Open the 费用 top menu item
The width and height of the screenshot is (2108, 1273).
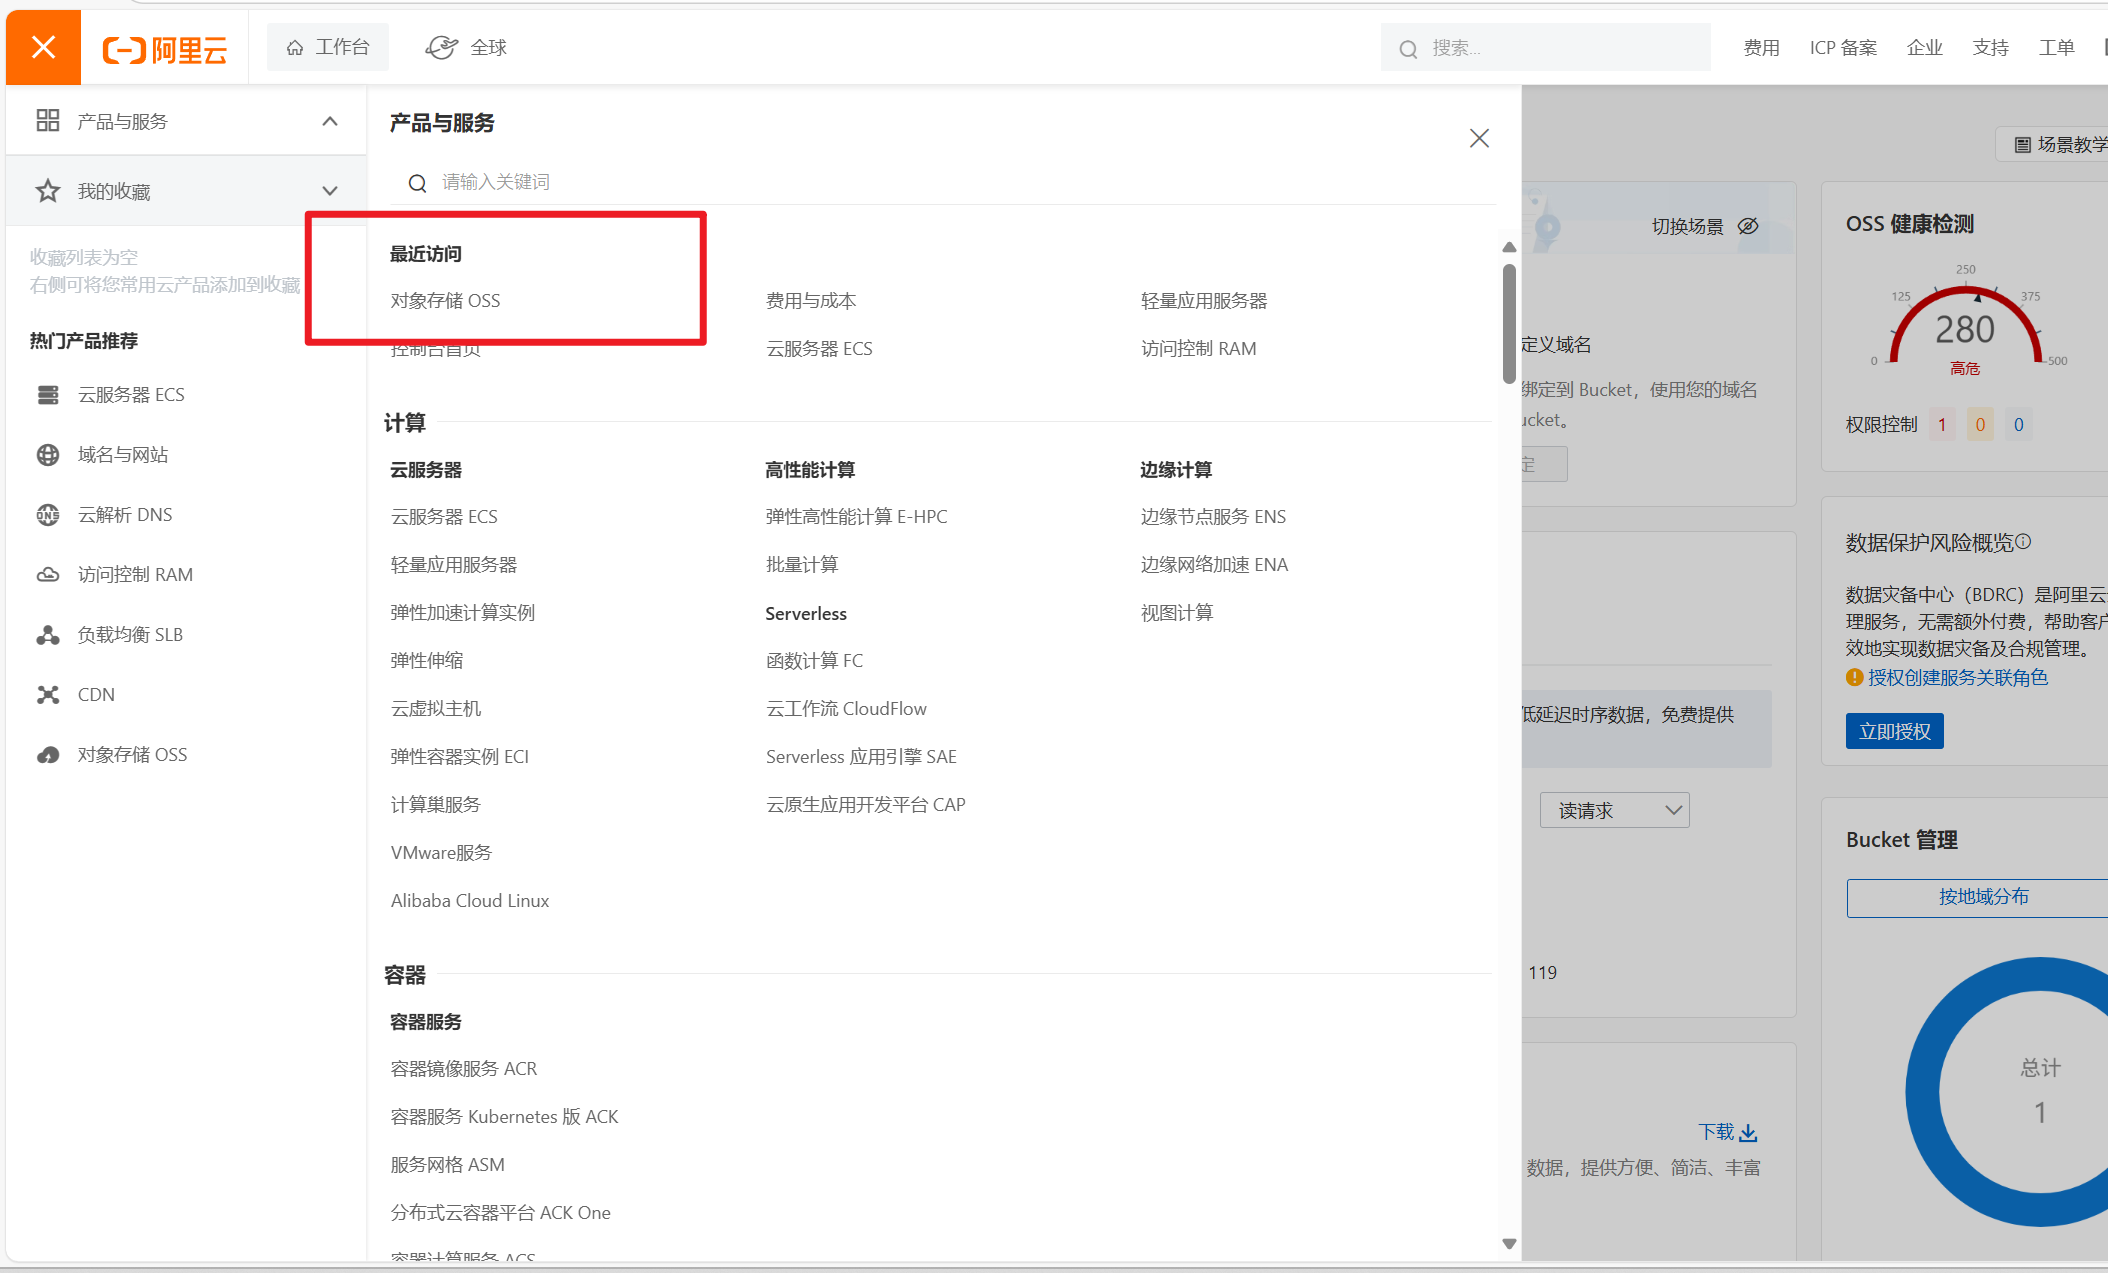coord(1761,48)
